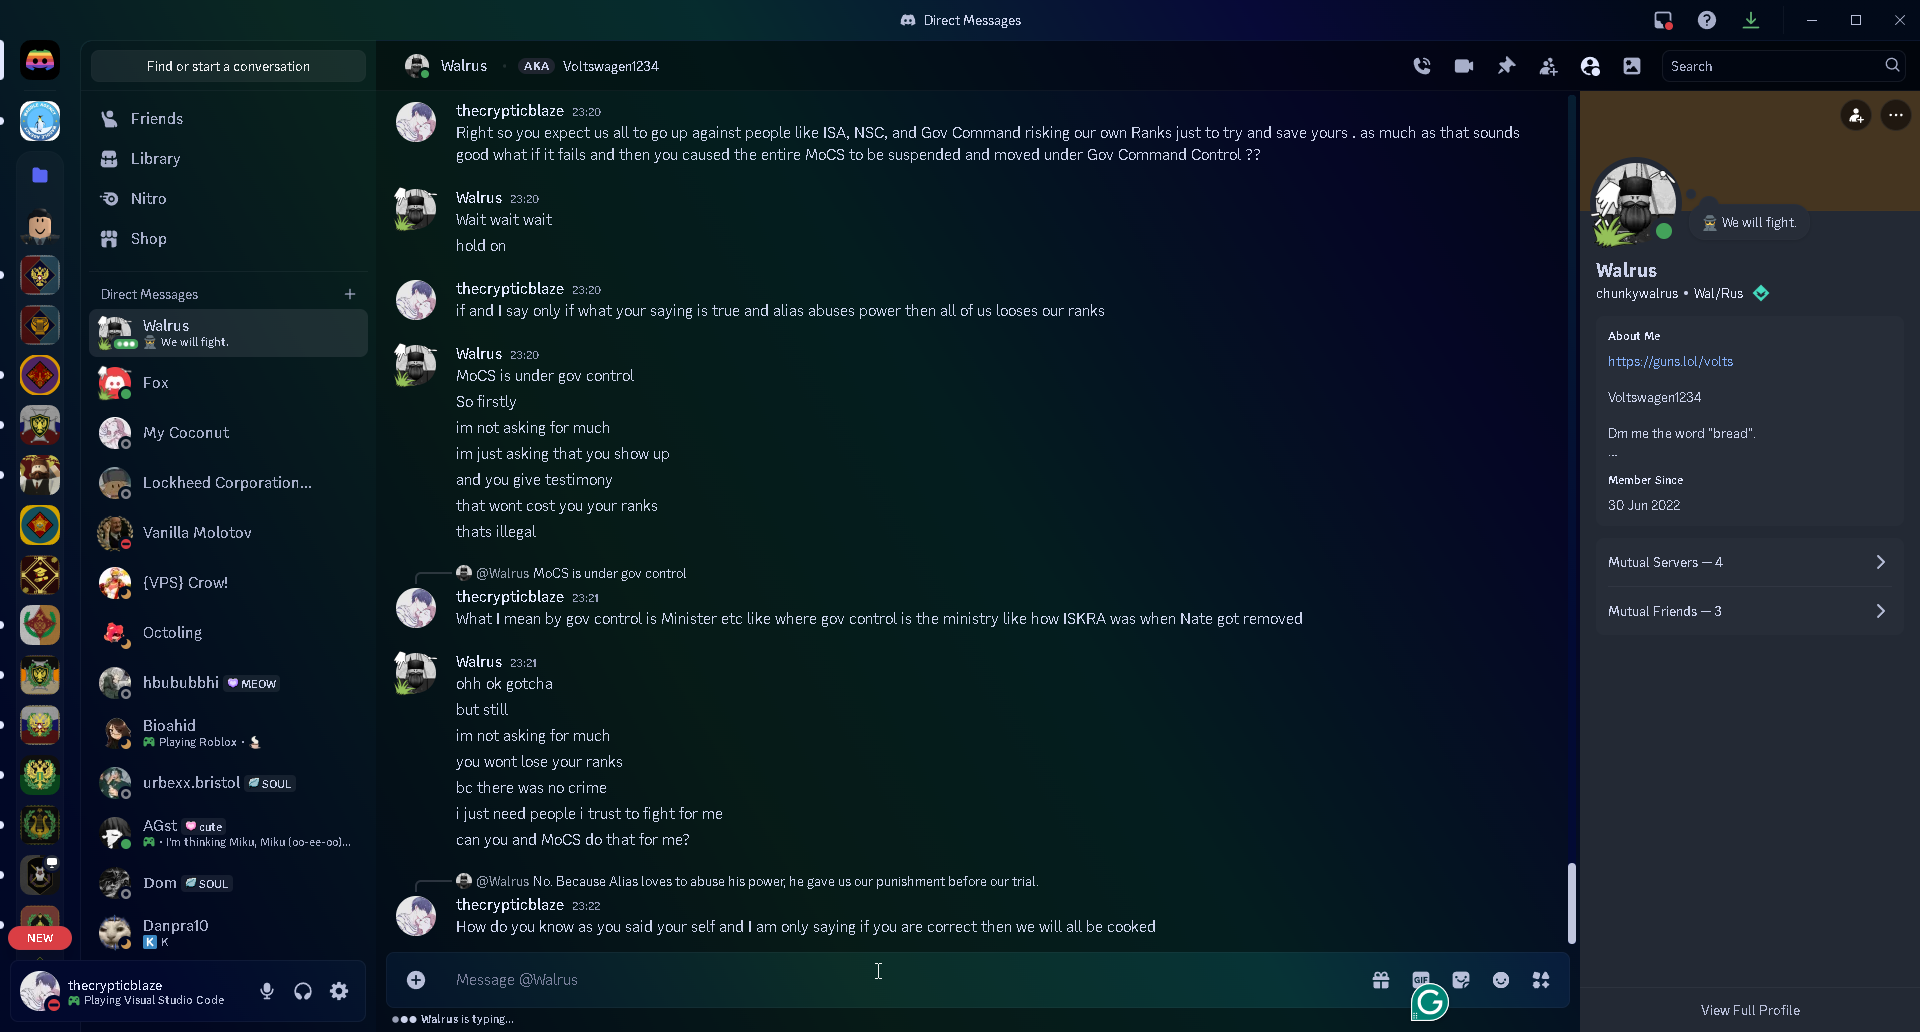Expand Mutual Servers list
Image resolution: width=1920 pixels, height=1032 pixels.
pyautogui.click(x=1749, y=562)
